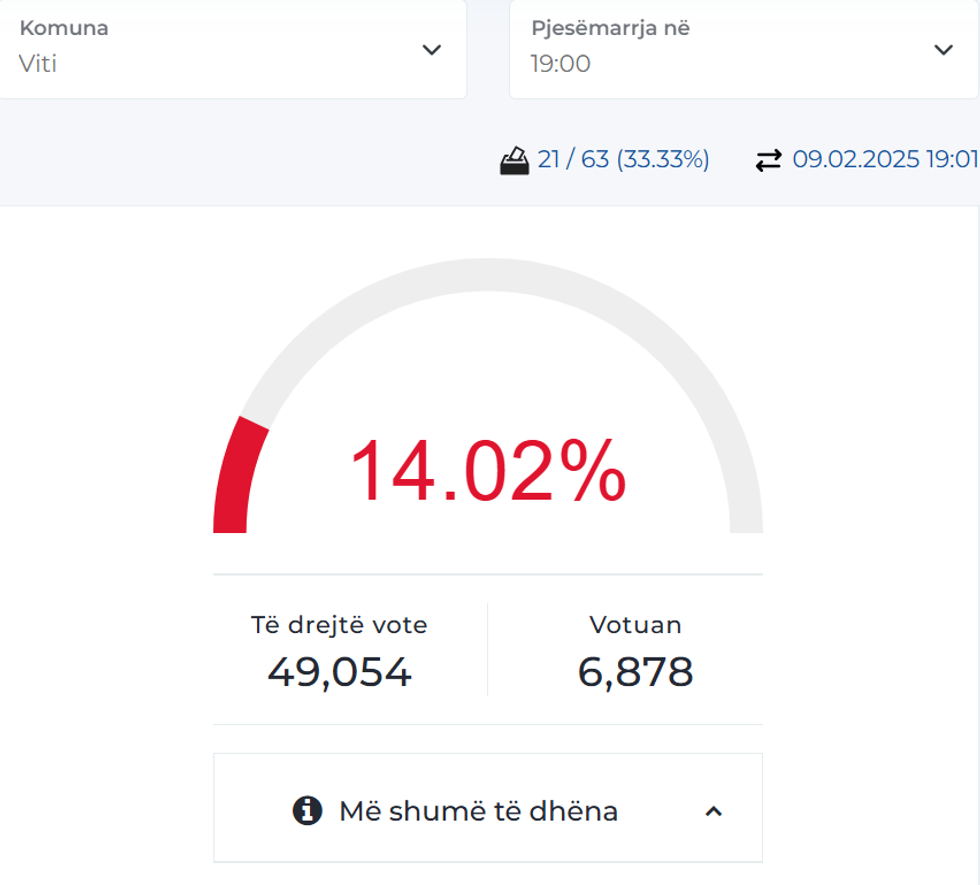Collapse details using the up chevron
Screen dimensions: 980x885
pyautogui.click(x=713, y=811)
